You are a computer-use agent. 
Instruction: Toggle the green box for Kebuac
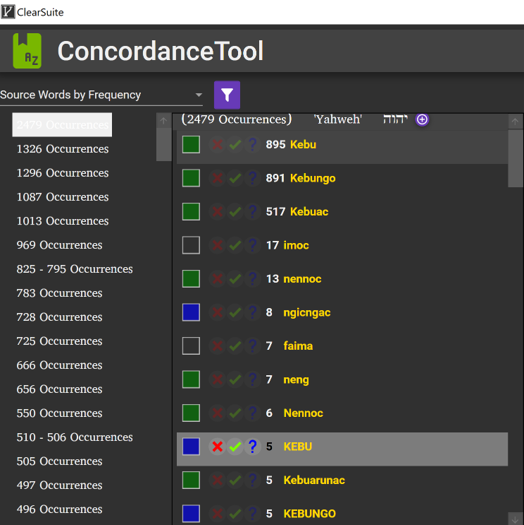pyautogui.click(x=191, y=212)
